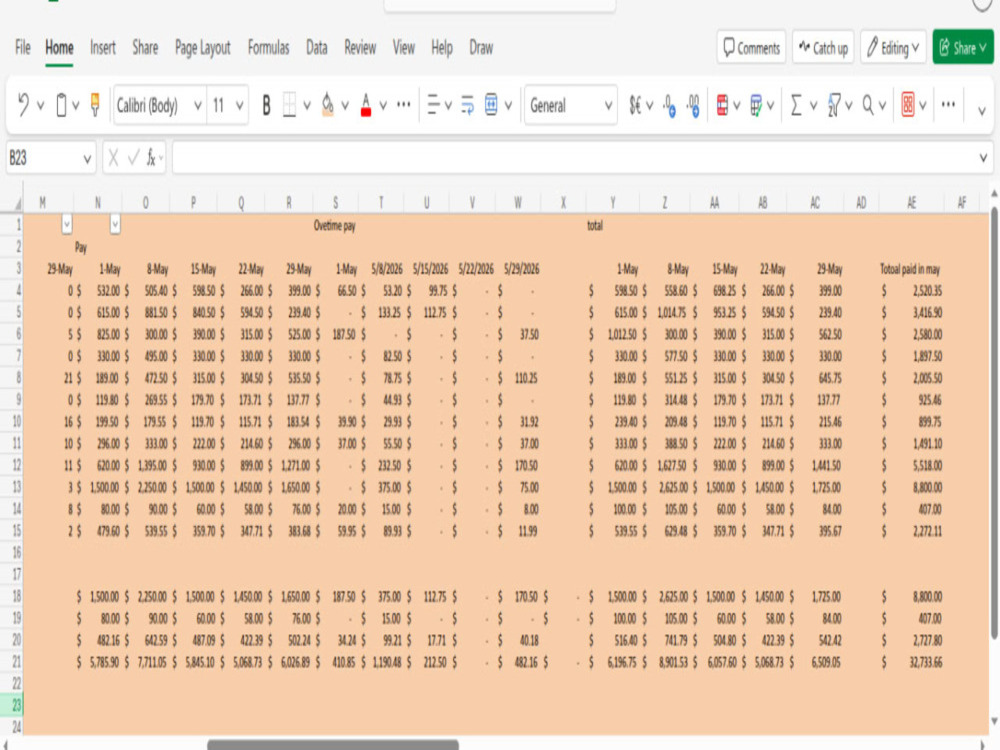Click the Undo icon

pyautogui.click(x=24, y=105)
